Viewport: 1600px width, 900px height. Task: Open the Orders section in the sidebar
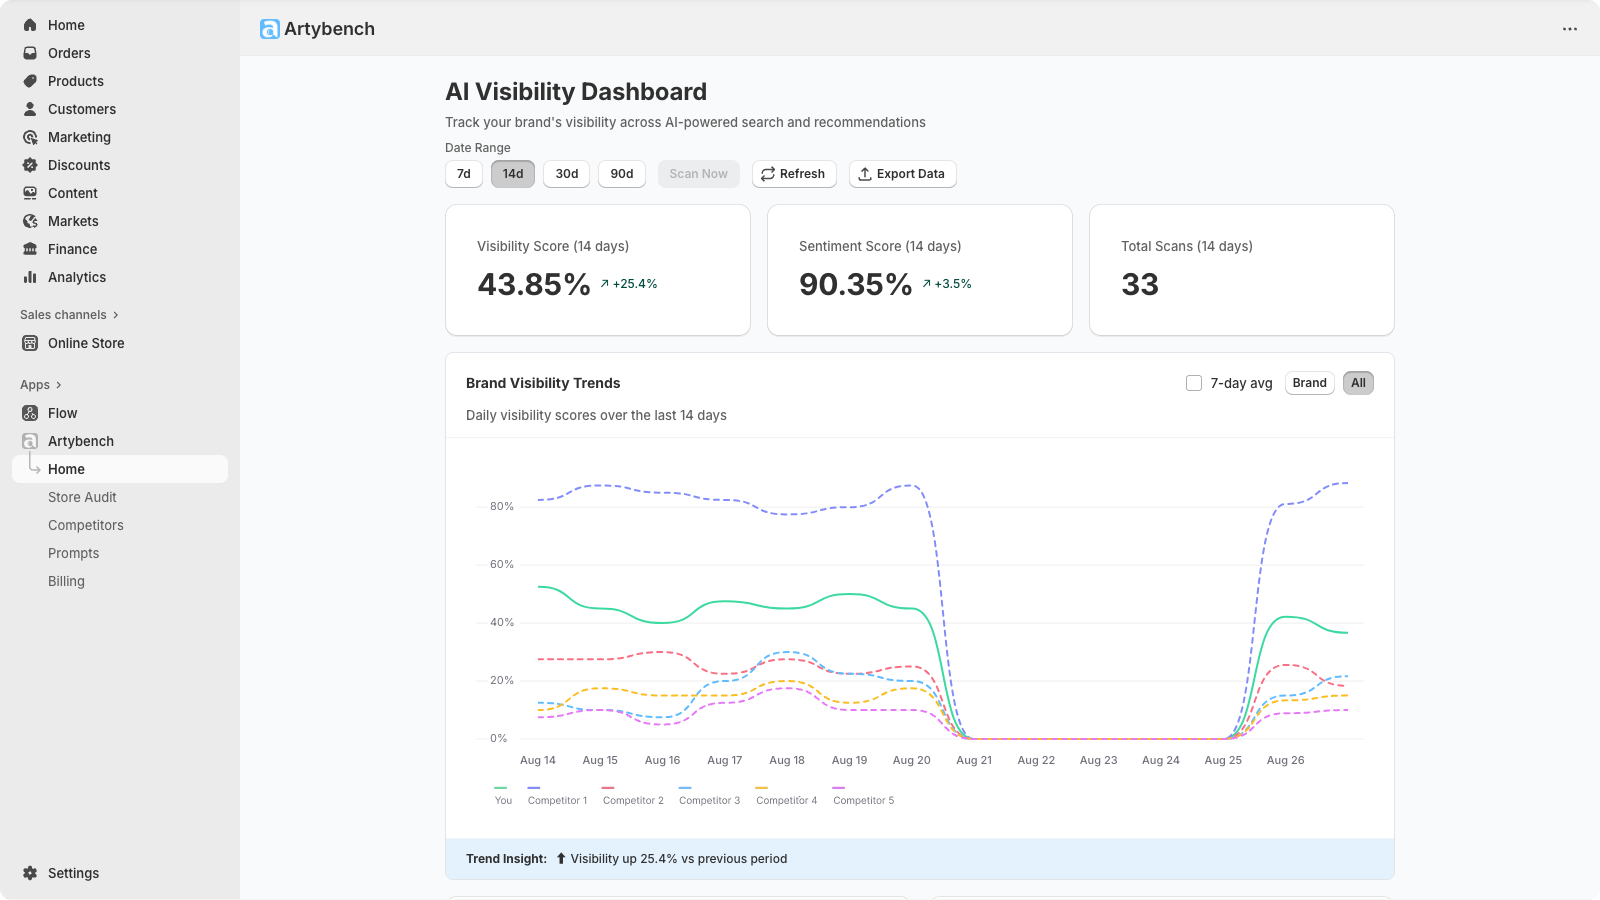[x=68, y=53]
